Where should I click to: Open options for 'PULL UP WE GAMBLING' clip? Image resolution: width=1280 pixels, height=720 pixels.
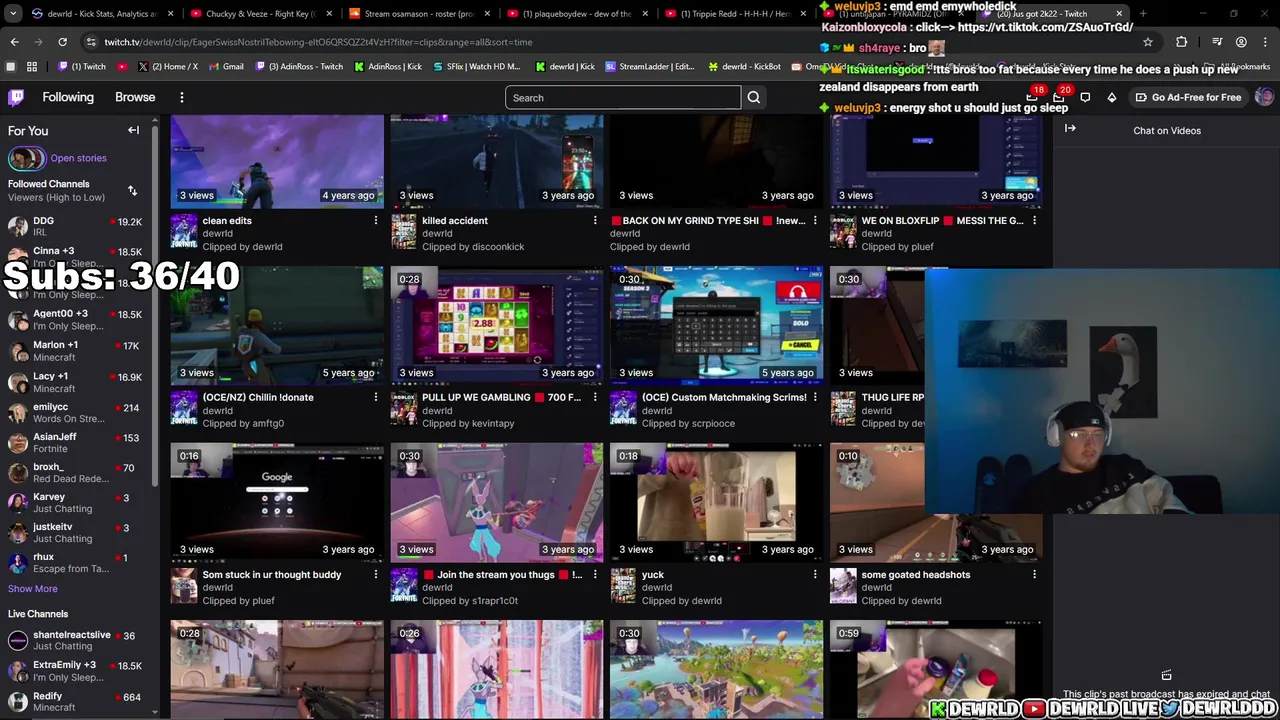tap(595, 397)
